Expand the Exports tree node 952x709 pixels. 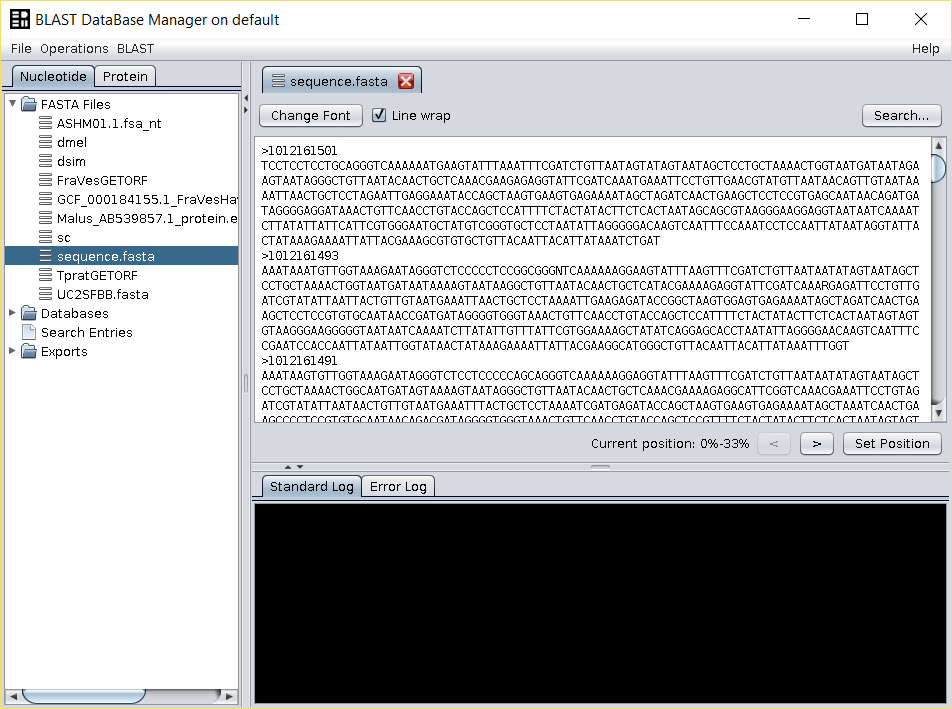tap(13, 351)
